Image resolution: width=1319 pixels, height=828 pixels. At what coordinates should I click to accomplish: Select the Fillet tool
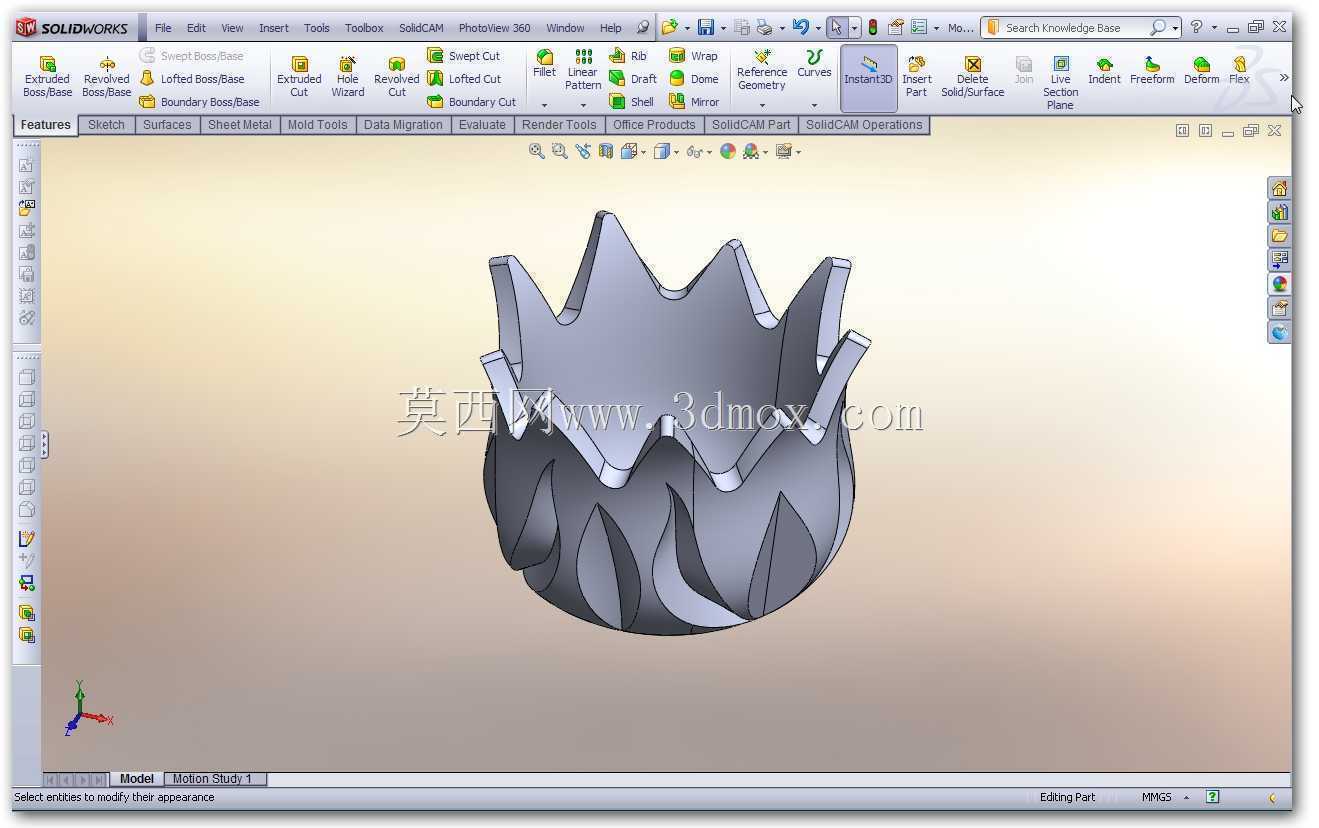pyautogui.click(x=544, y=63)
